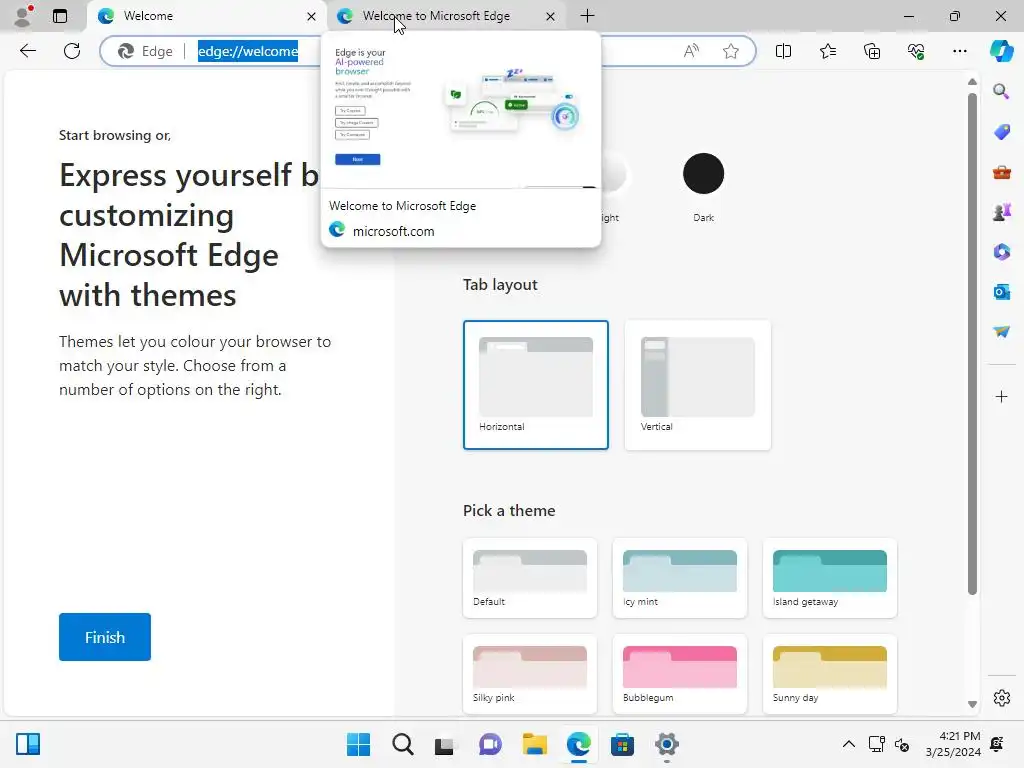Click the scrollbar up arrow
1024x768 pixels.
(x=972, y=82)
